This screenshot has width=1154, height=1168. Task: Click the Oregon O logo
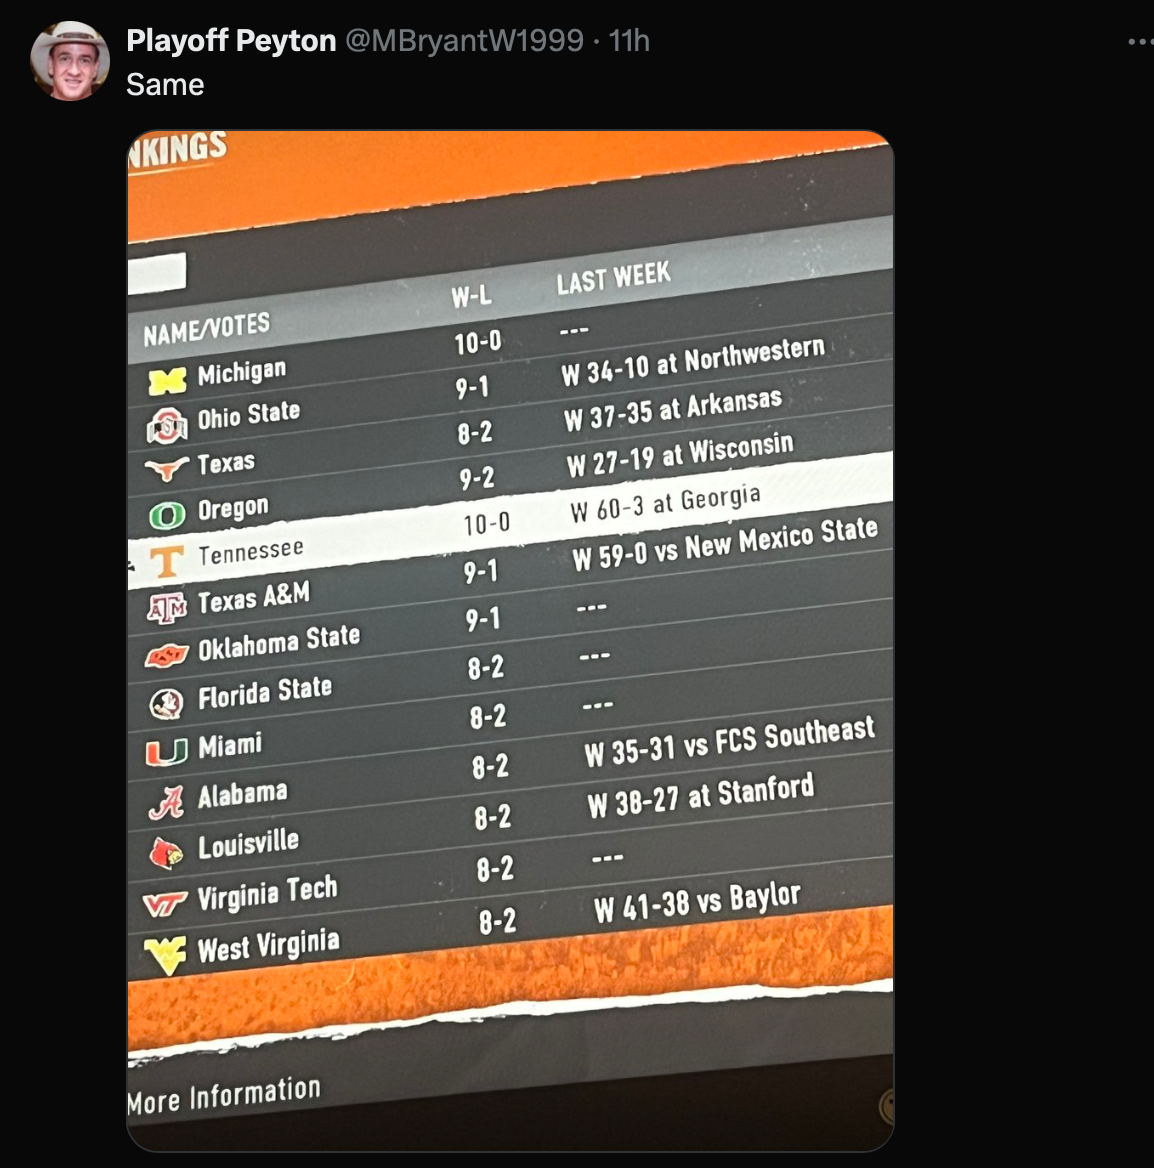(167, 515)
